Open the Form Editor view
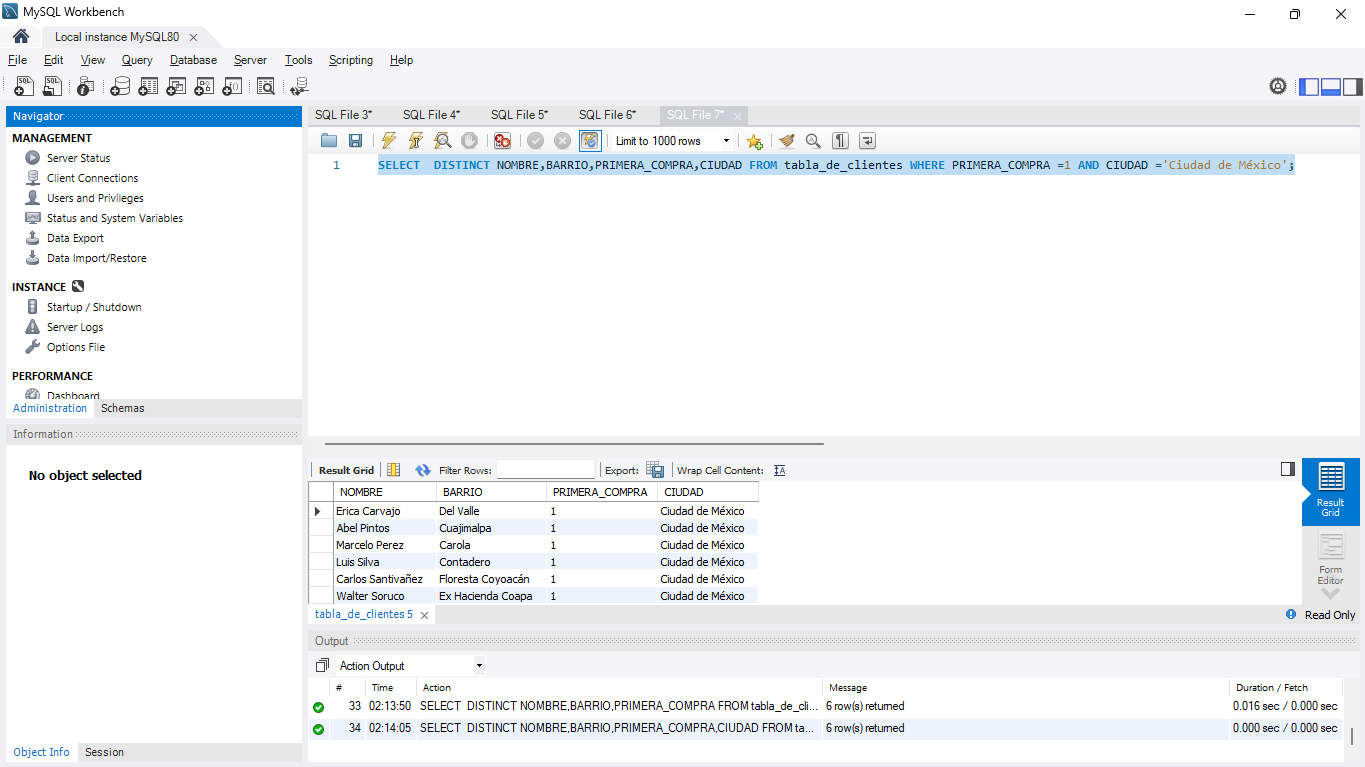This screenshot has height=767, width=1365. 1330,558
